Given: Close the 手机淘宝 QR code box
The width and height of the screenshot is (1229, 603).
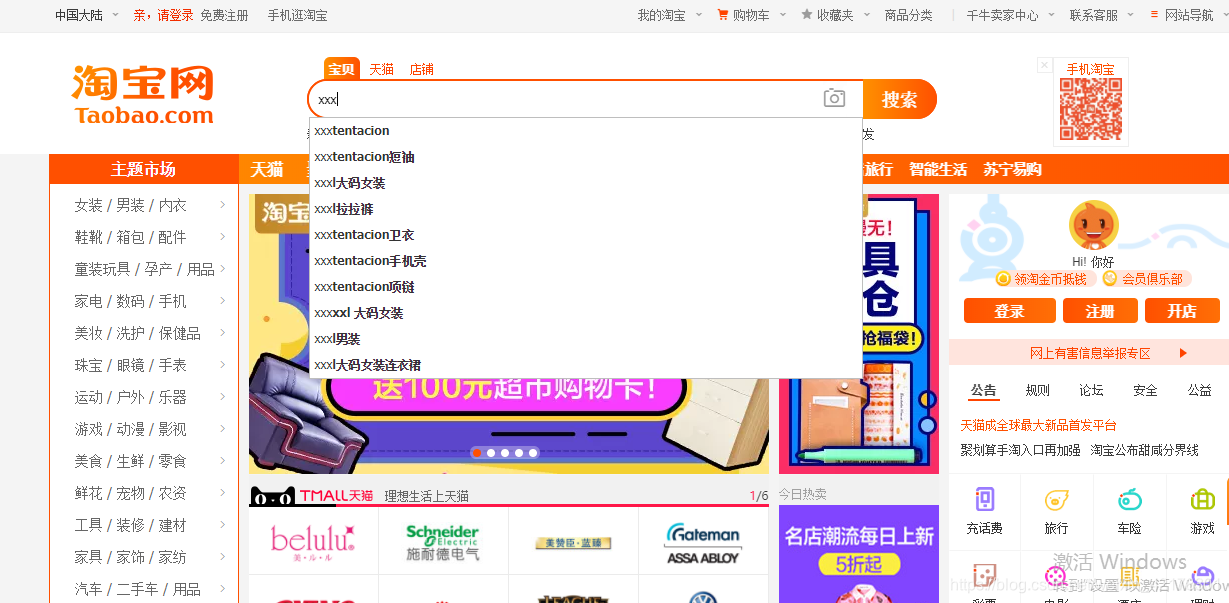Looking at the screenshot, I should click(1044, 65).
